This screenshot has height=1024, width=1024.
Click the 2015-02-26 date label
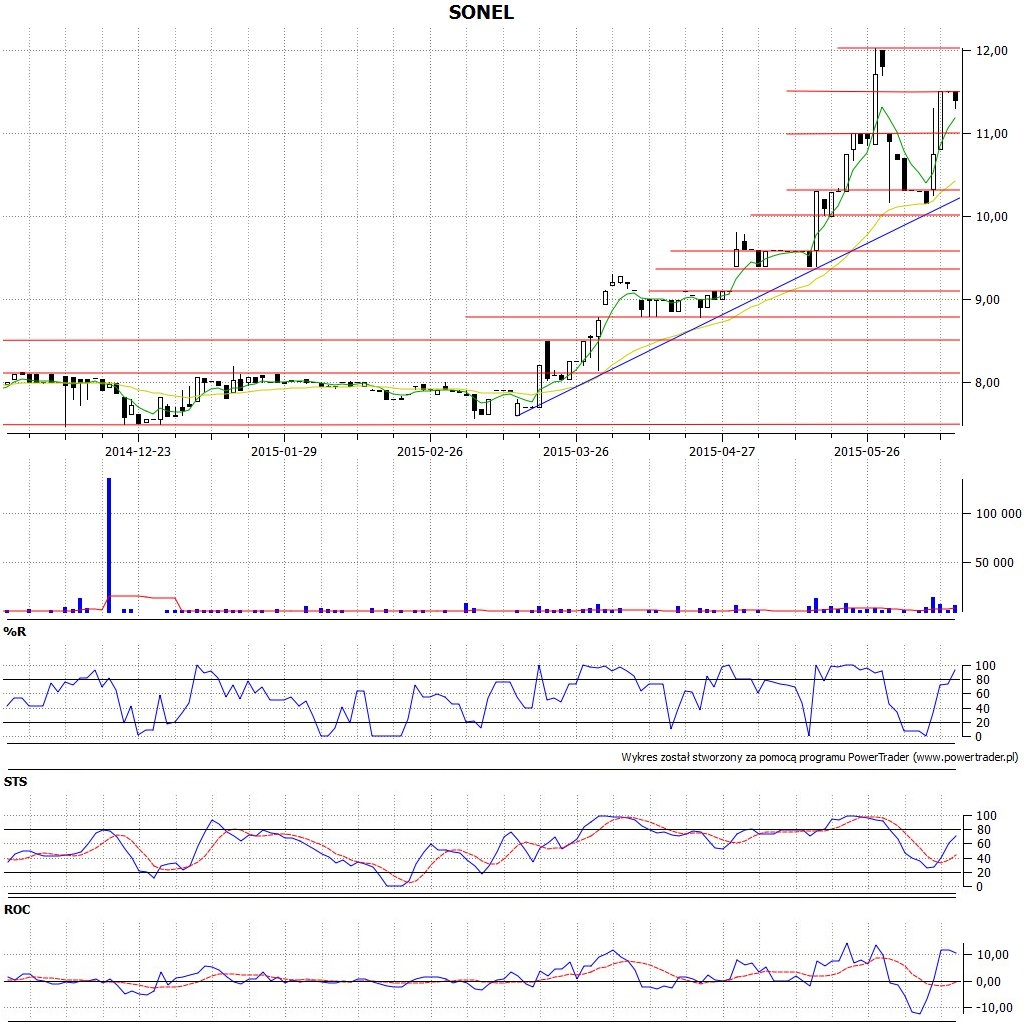click(430, 451)
